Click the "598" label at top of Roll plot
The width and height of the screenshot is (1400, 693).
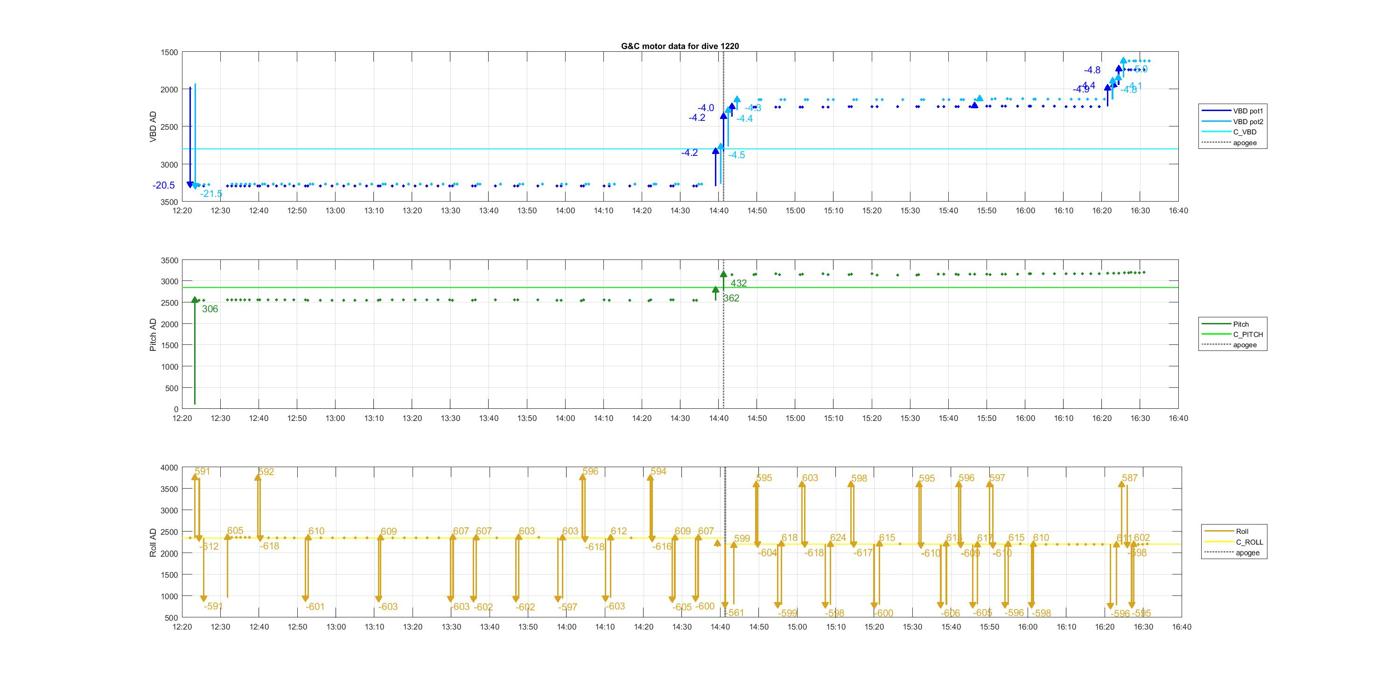tap(860, 478)
